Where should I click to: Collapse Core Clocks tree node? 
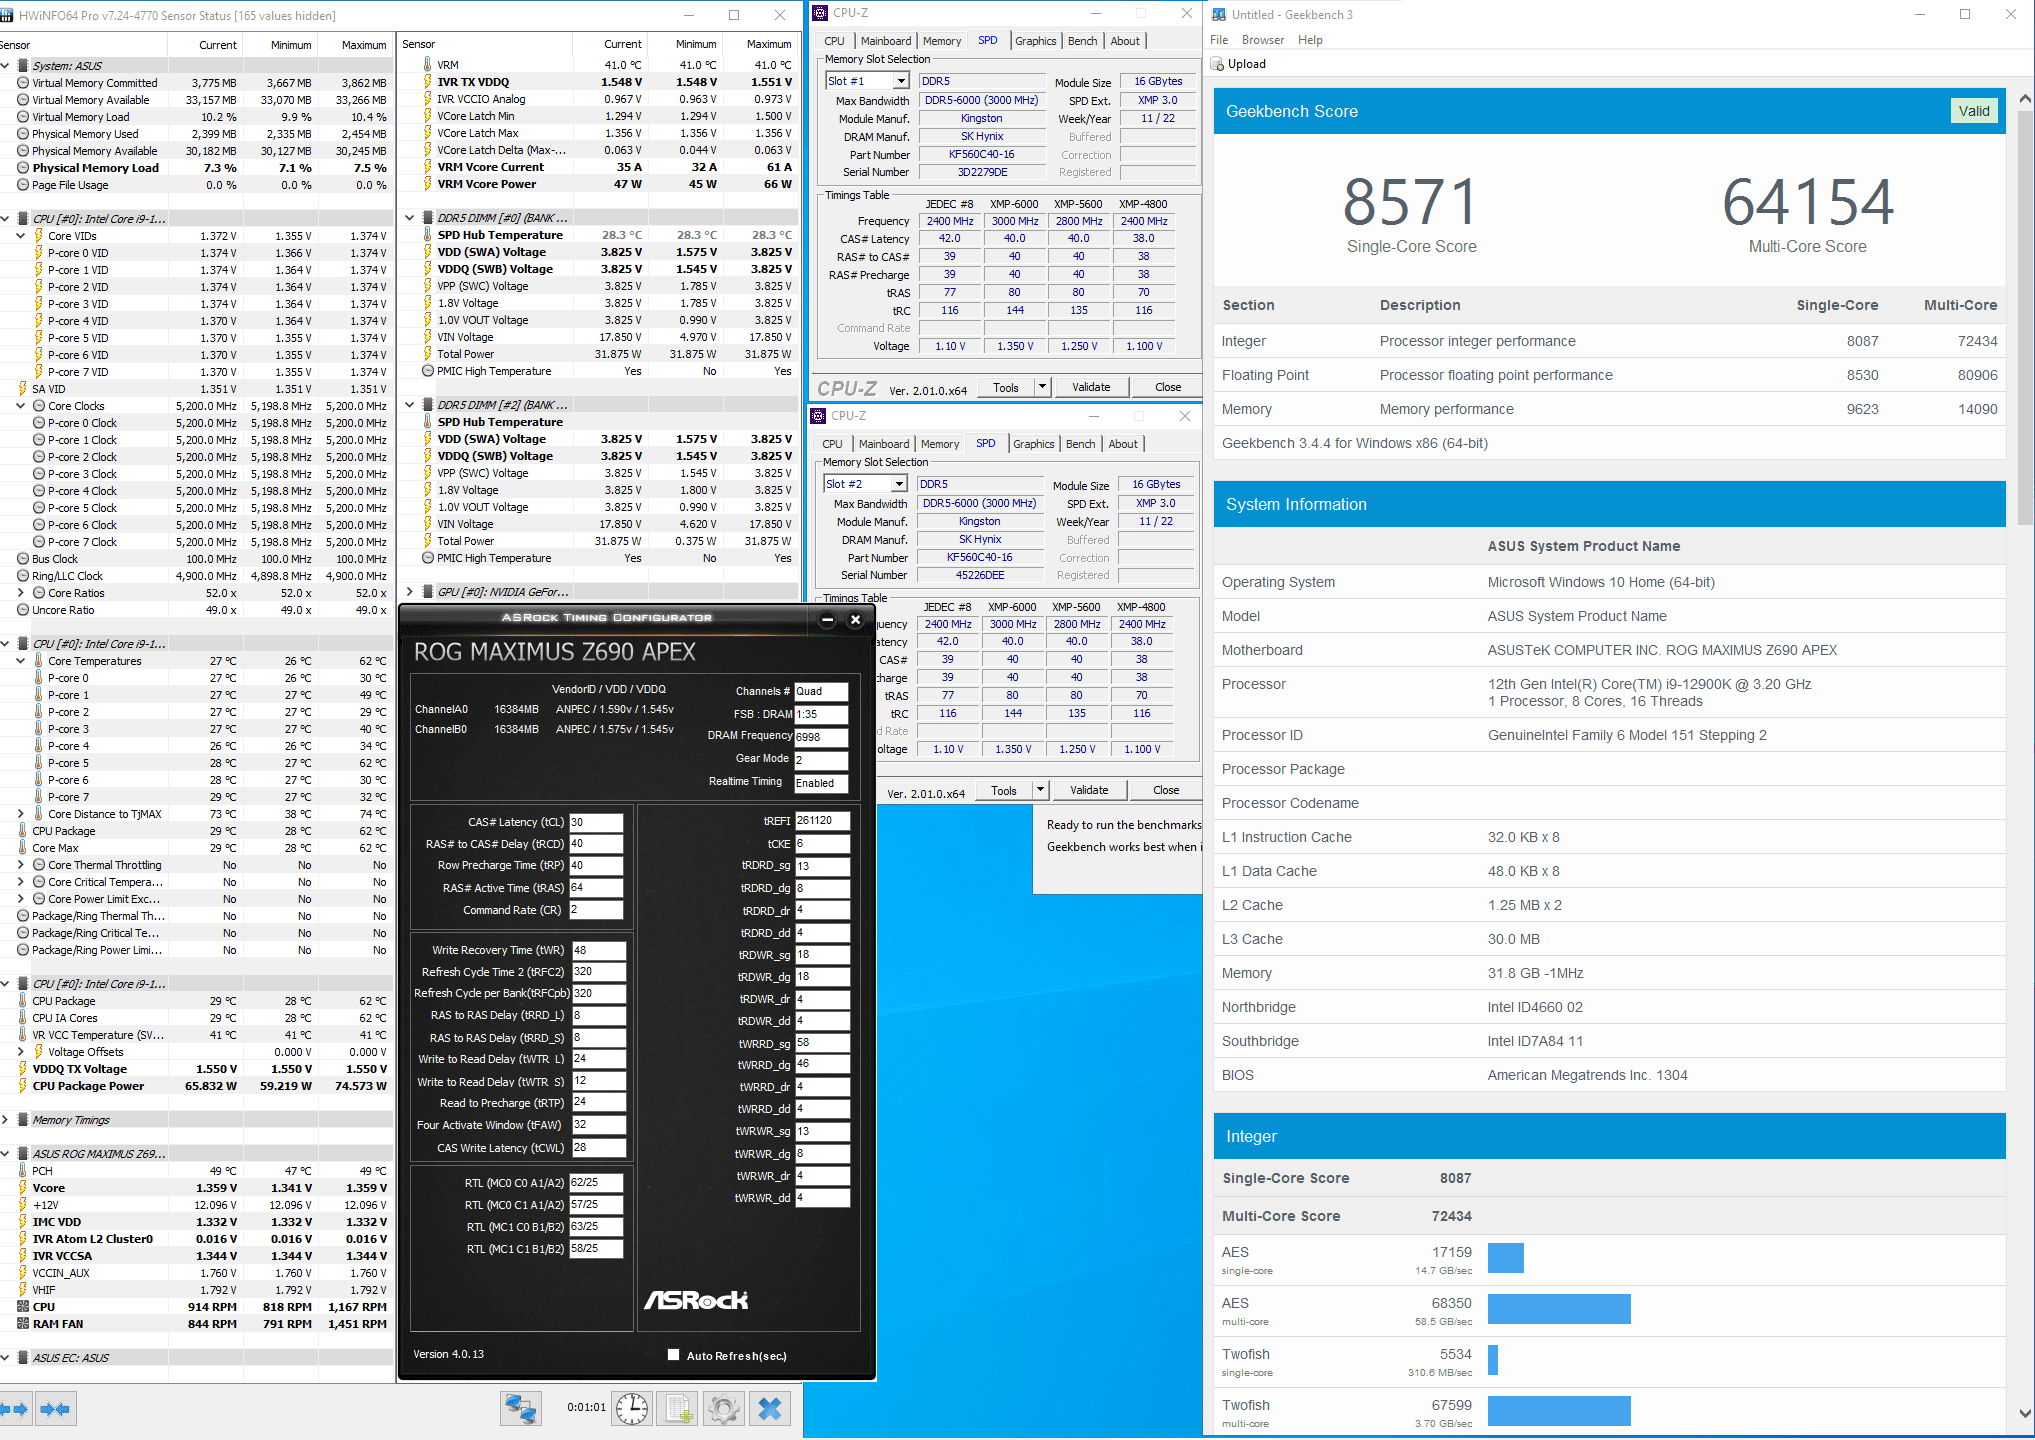20,406
